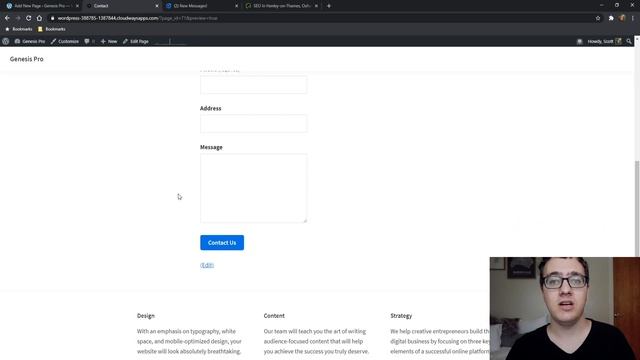Open the yellow Bookmarks folder
This screenshot has height=360, width=640.
point(51,29)
